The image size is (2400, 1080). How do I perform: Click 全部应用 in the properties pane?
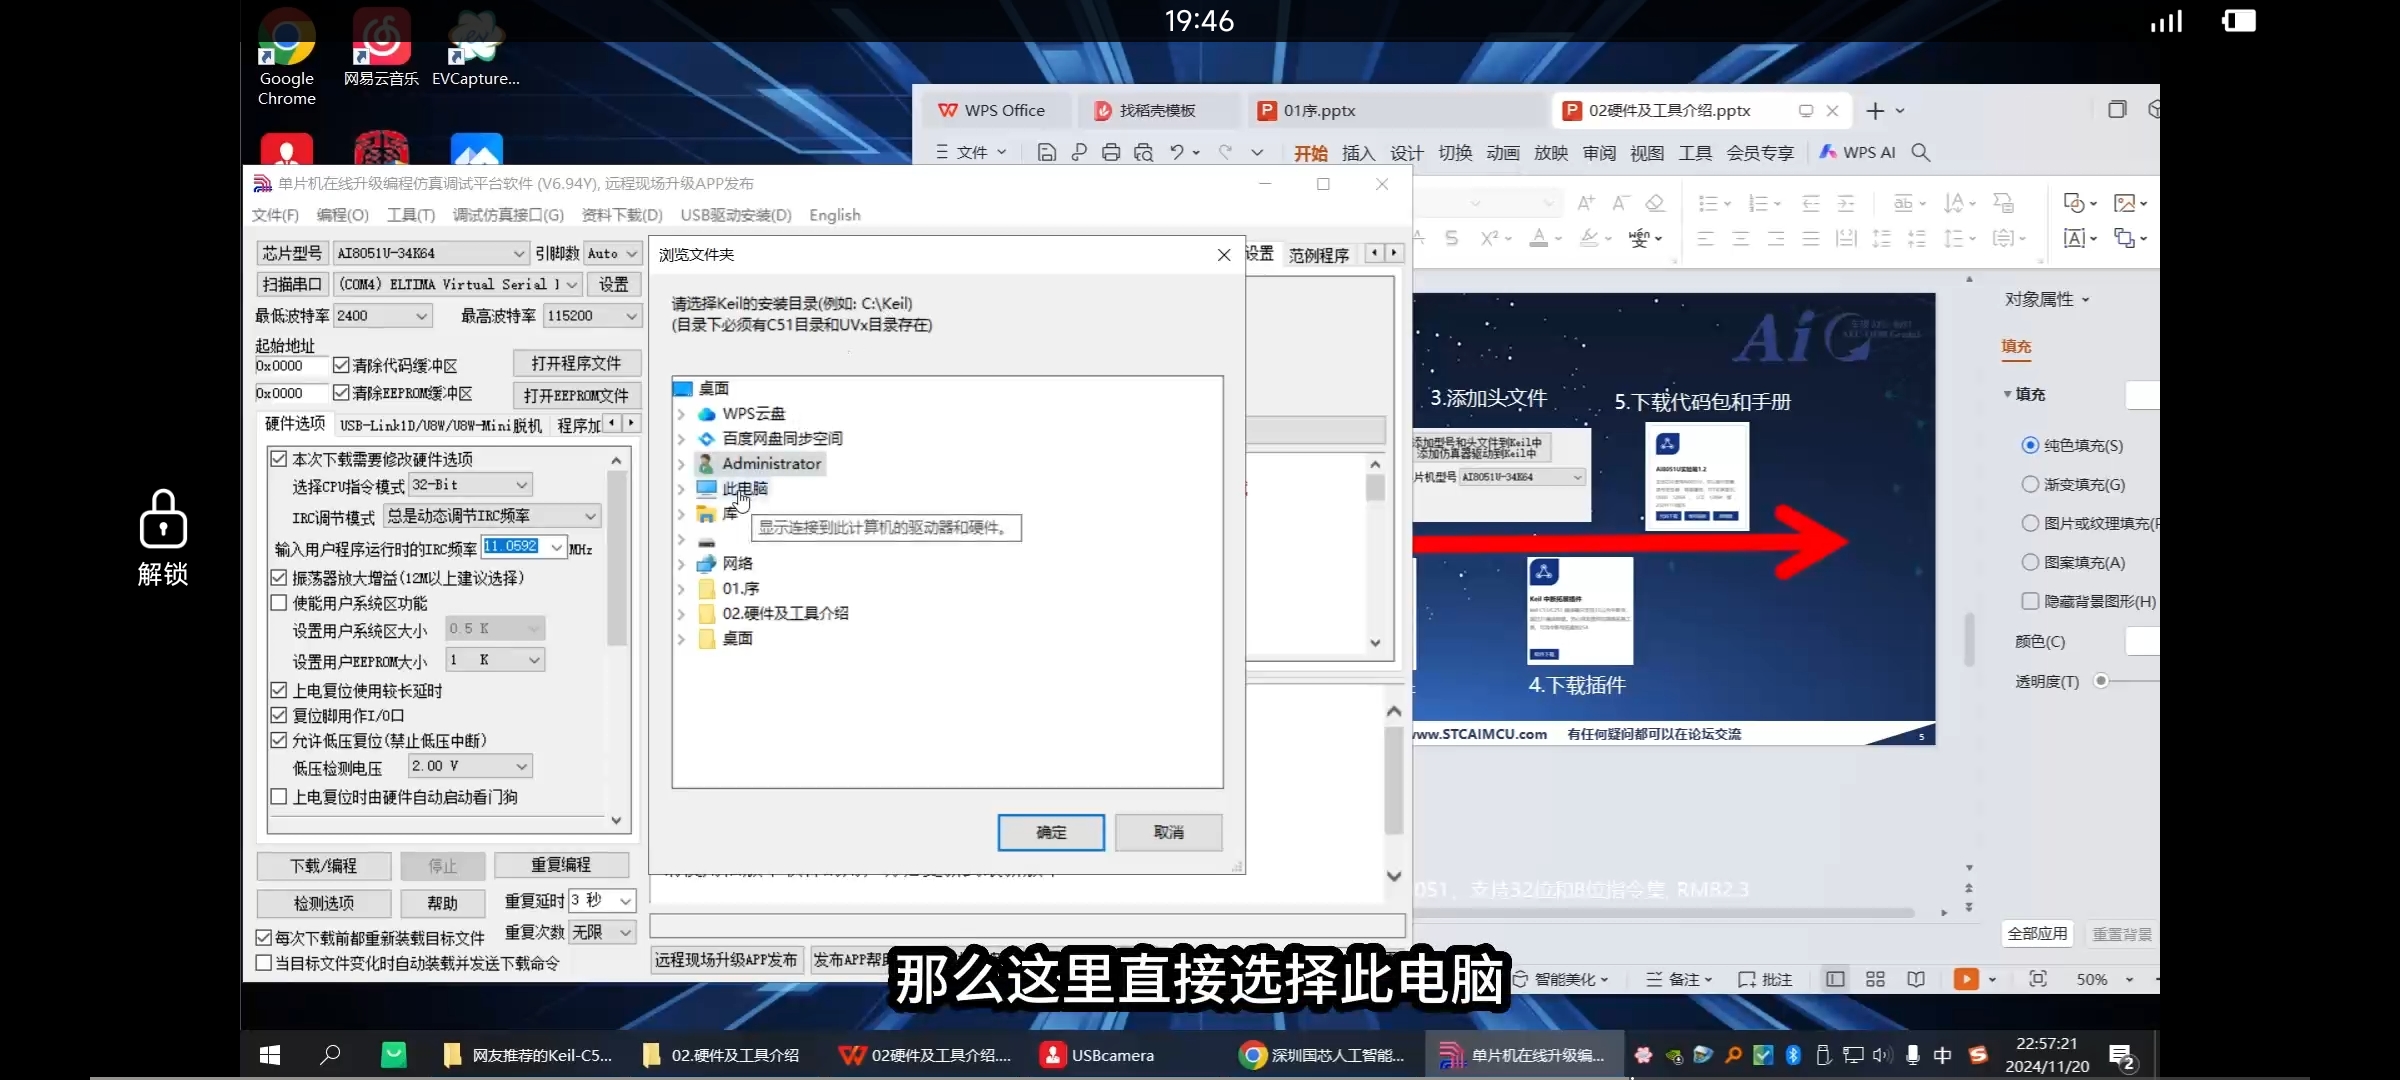tap(2037, 933)
